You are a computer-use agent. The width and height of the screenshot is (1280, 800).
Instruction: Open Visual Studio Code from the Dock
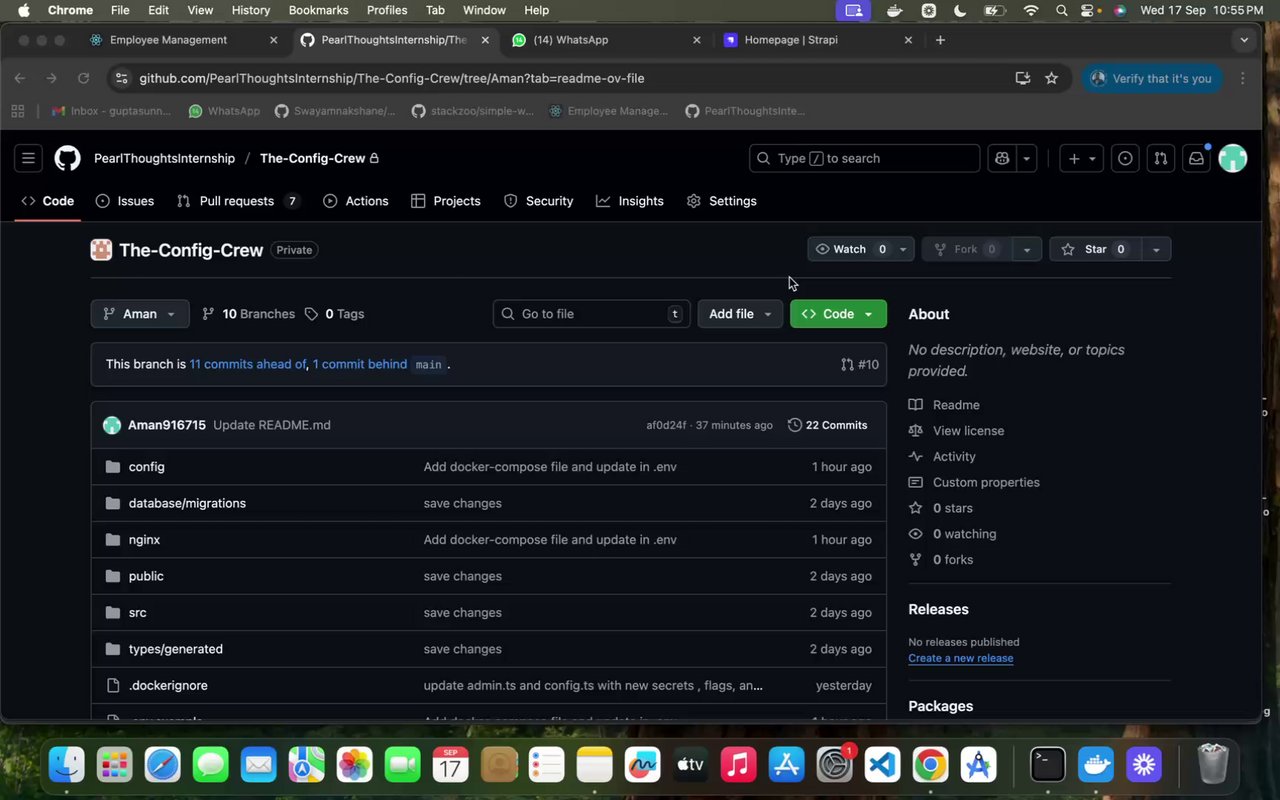883,766
